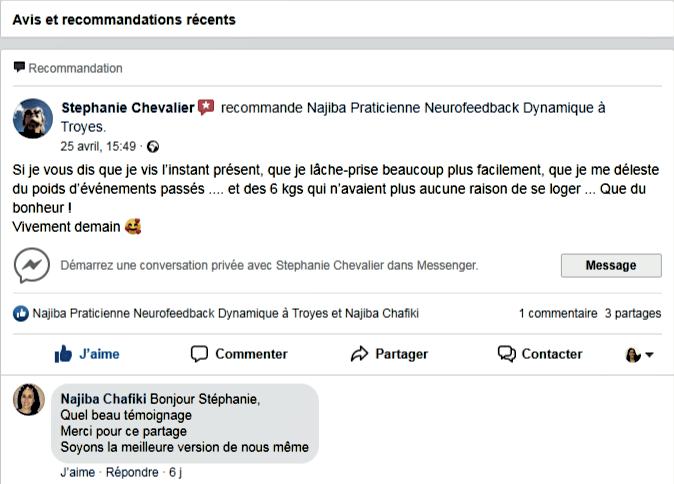
Task: Click the Messenger icon beside conversation prompt
Action: (x=32, y=266)
